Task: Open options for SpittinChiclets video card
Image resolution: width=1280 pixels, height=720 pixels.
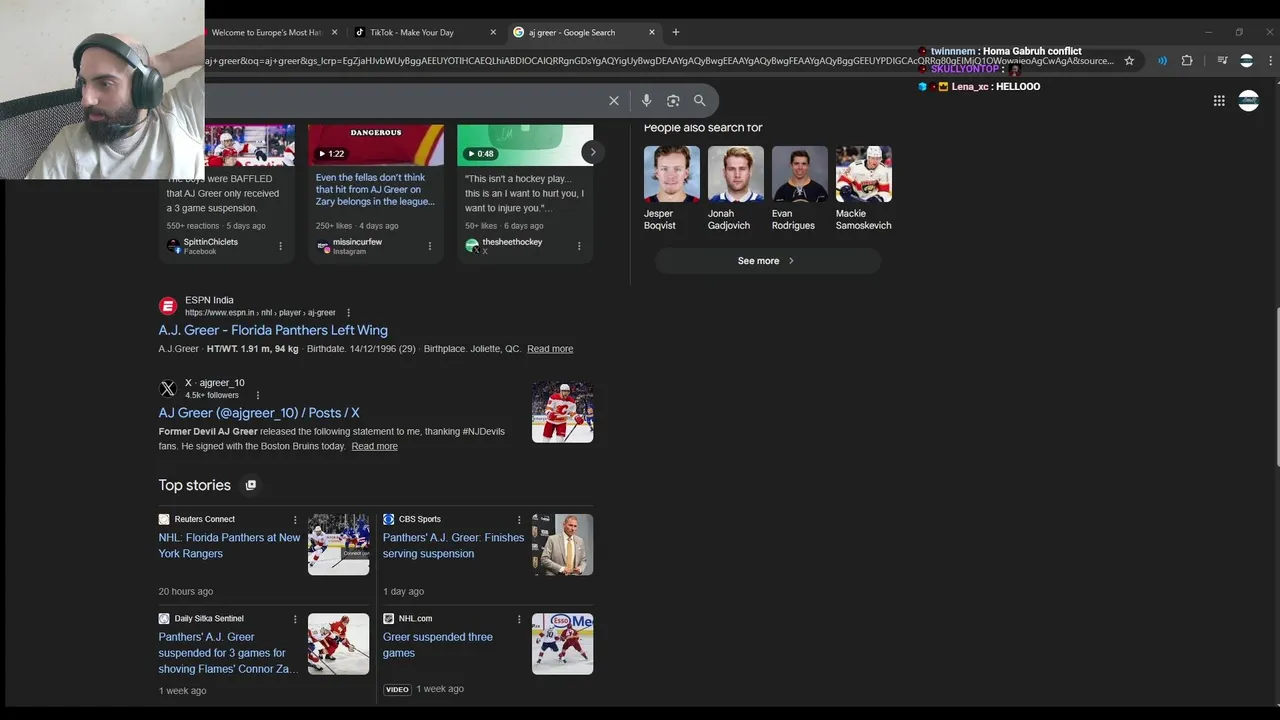Action: click(280, 246)
